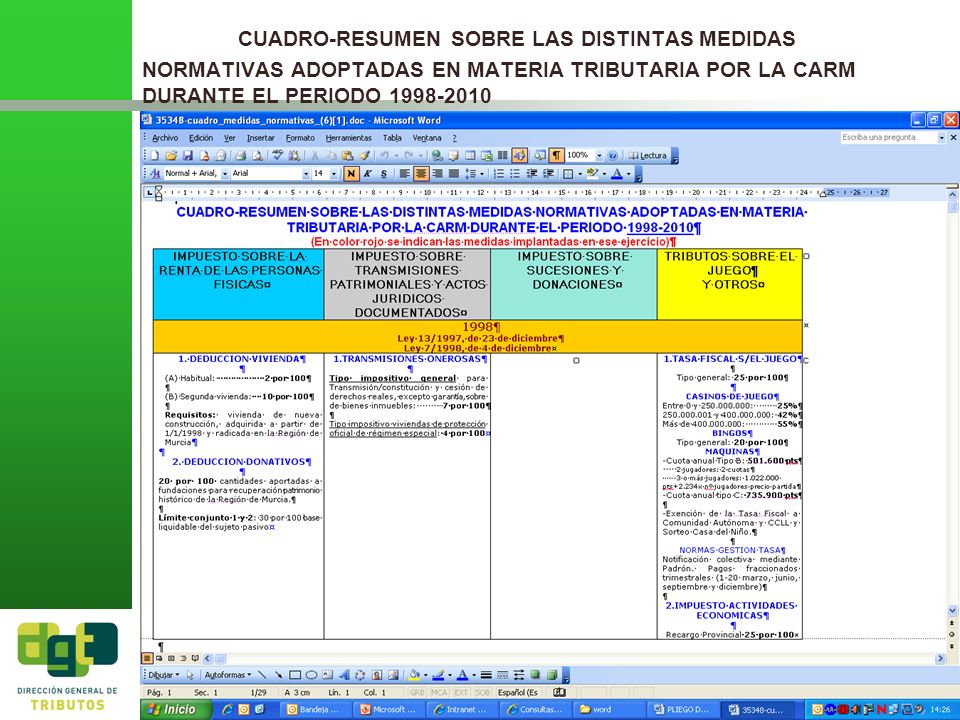Open the Insertar menu
The width and height of the screenshot is (960, 720).
tap(261, 138)
